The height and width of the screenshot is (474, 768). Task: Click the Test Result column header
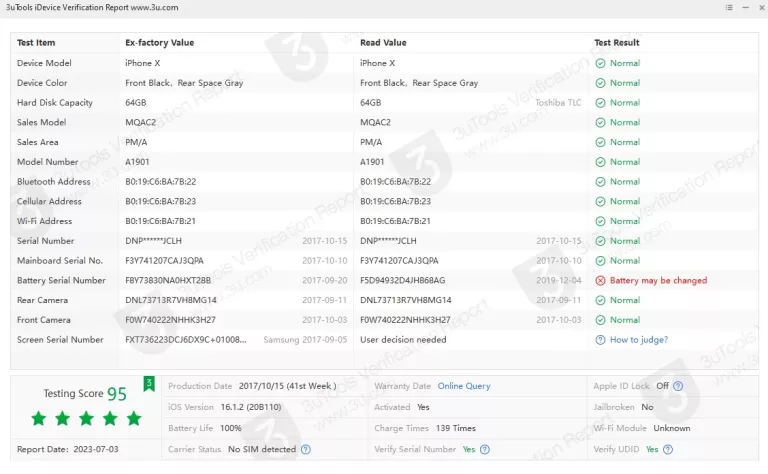click(617, 43)
